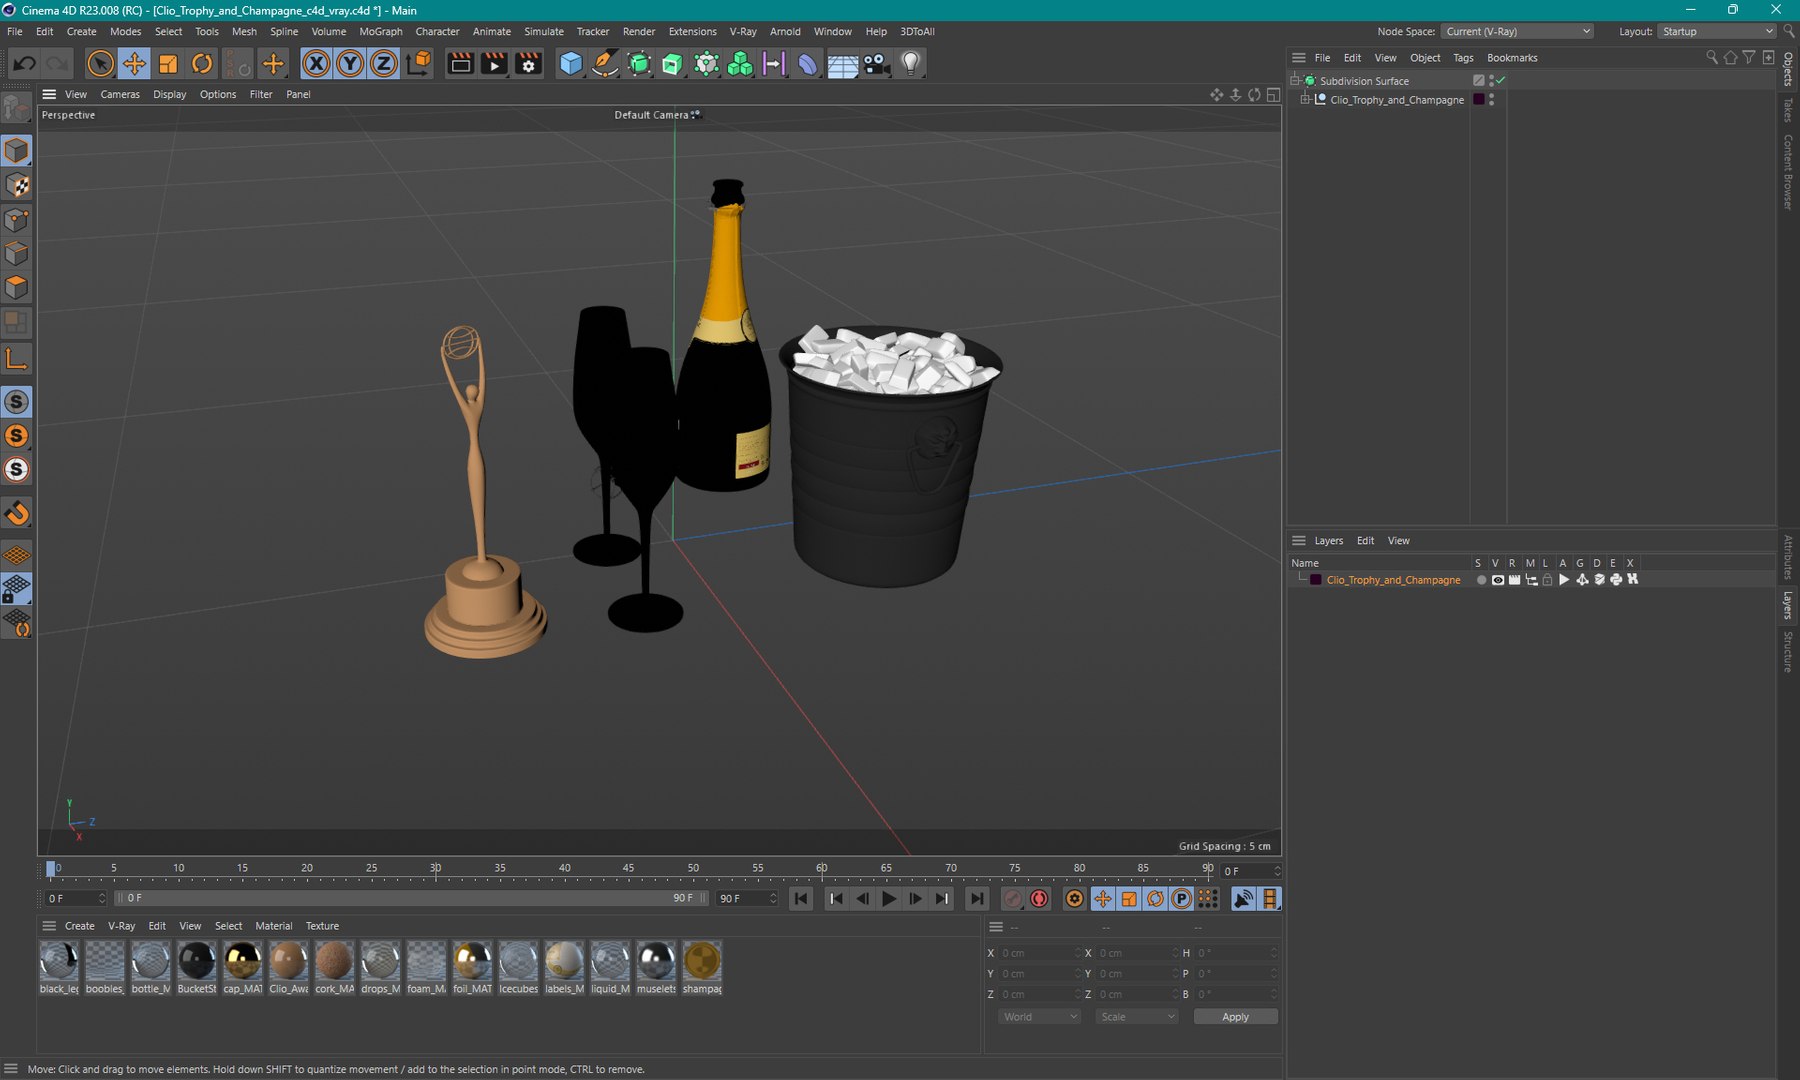Viewport: 1800px width, 1080px height.
Task: Toggle layer lock icon
Action: point(1548,580)
